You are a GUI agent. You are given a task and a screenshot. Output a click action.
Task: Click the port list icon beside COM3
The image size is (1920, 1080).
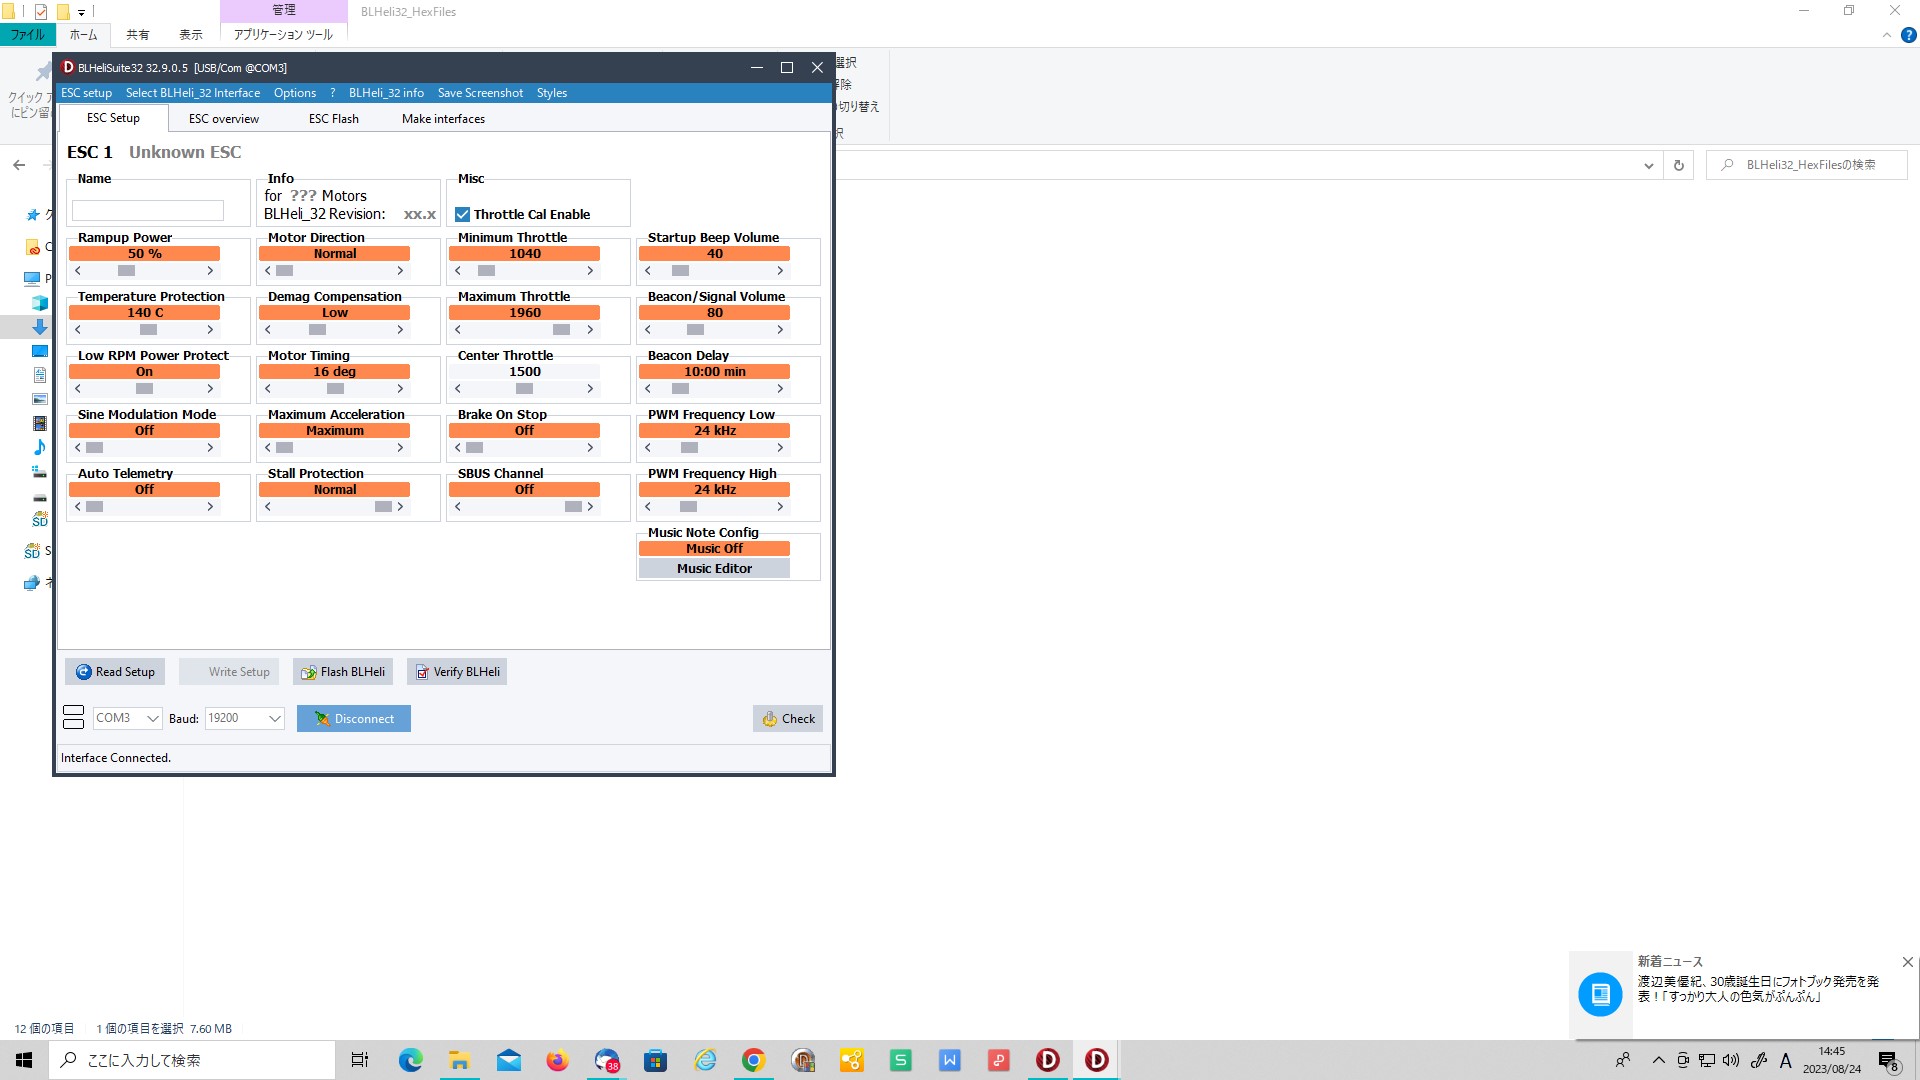[x=73, y=717]
